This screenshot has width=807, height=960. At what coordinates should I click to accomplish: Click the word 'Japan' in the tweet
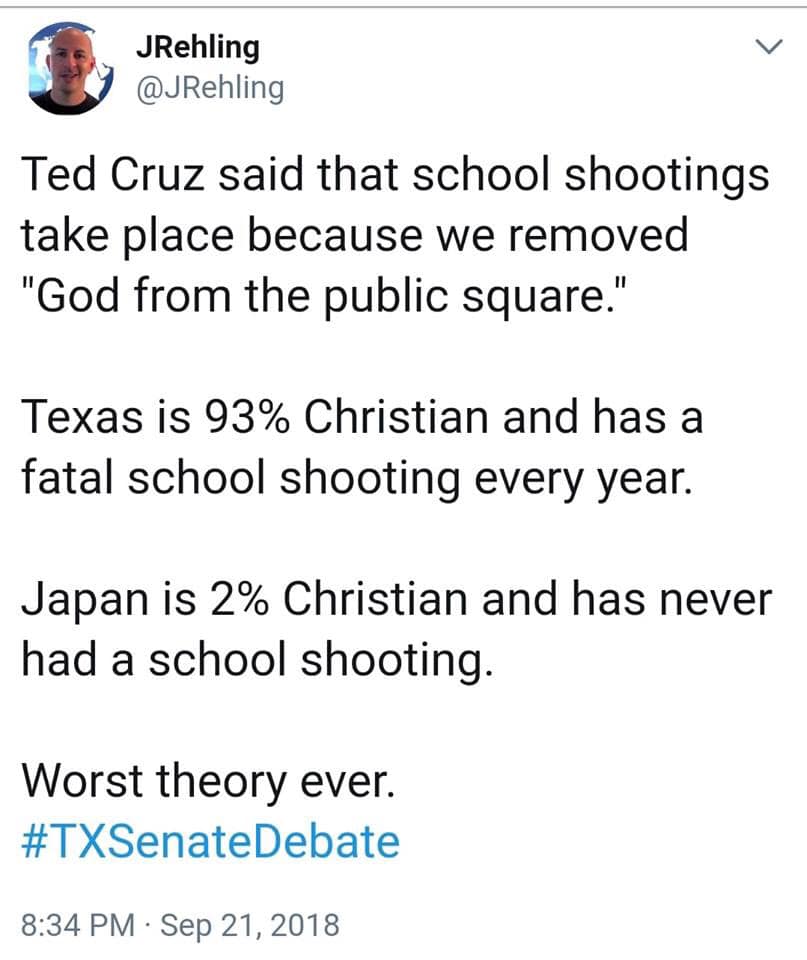85,601
